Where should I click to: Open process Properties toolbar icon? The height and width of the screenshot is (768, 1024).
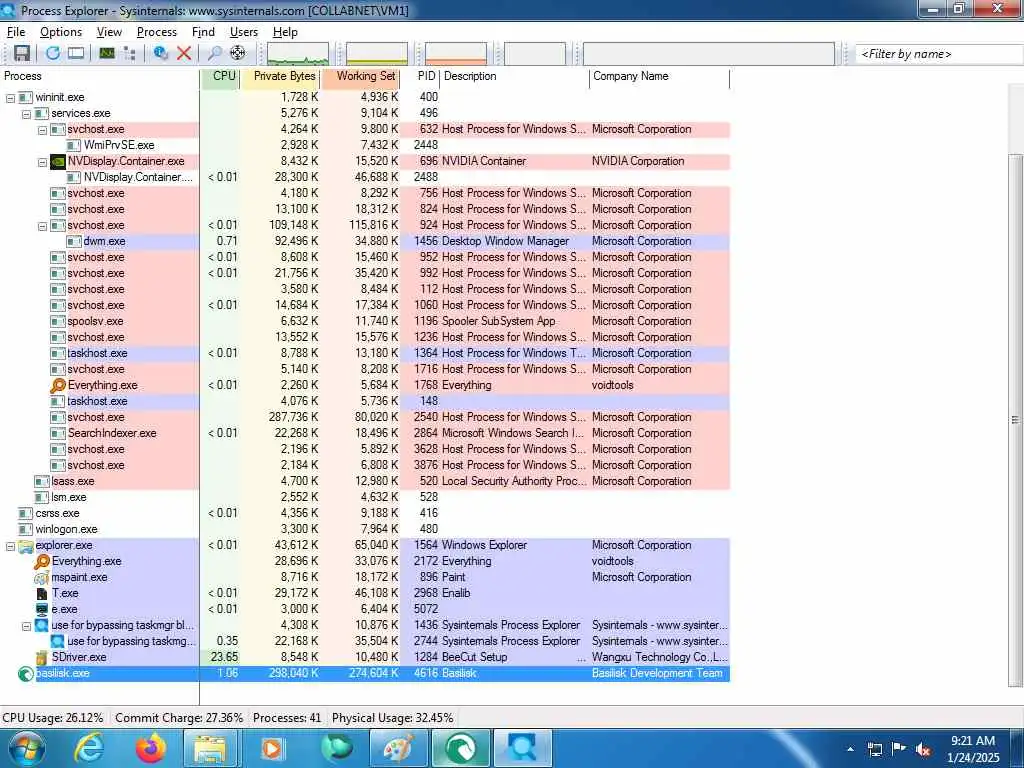point(161,54)
